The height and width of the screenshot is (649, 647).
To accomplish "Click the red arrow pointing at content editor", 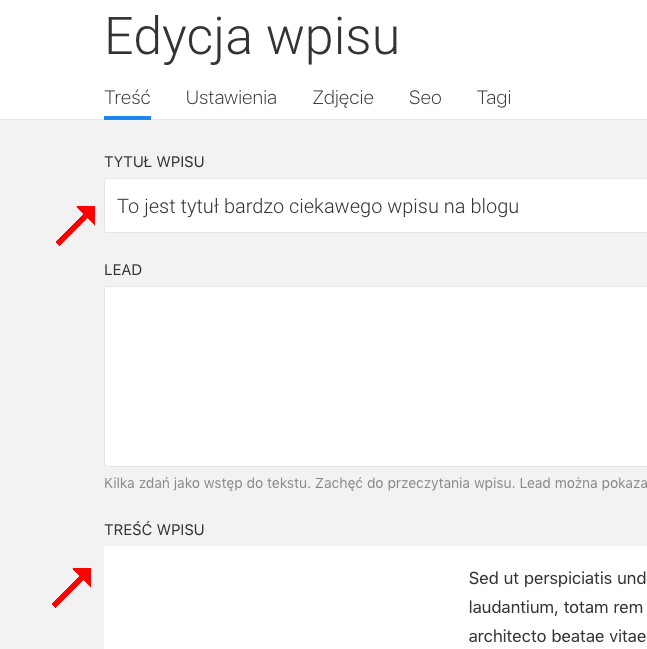I will click(72, 587).
